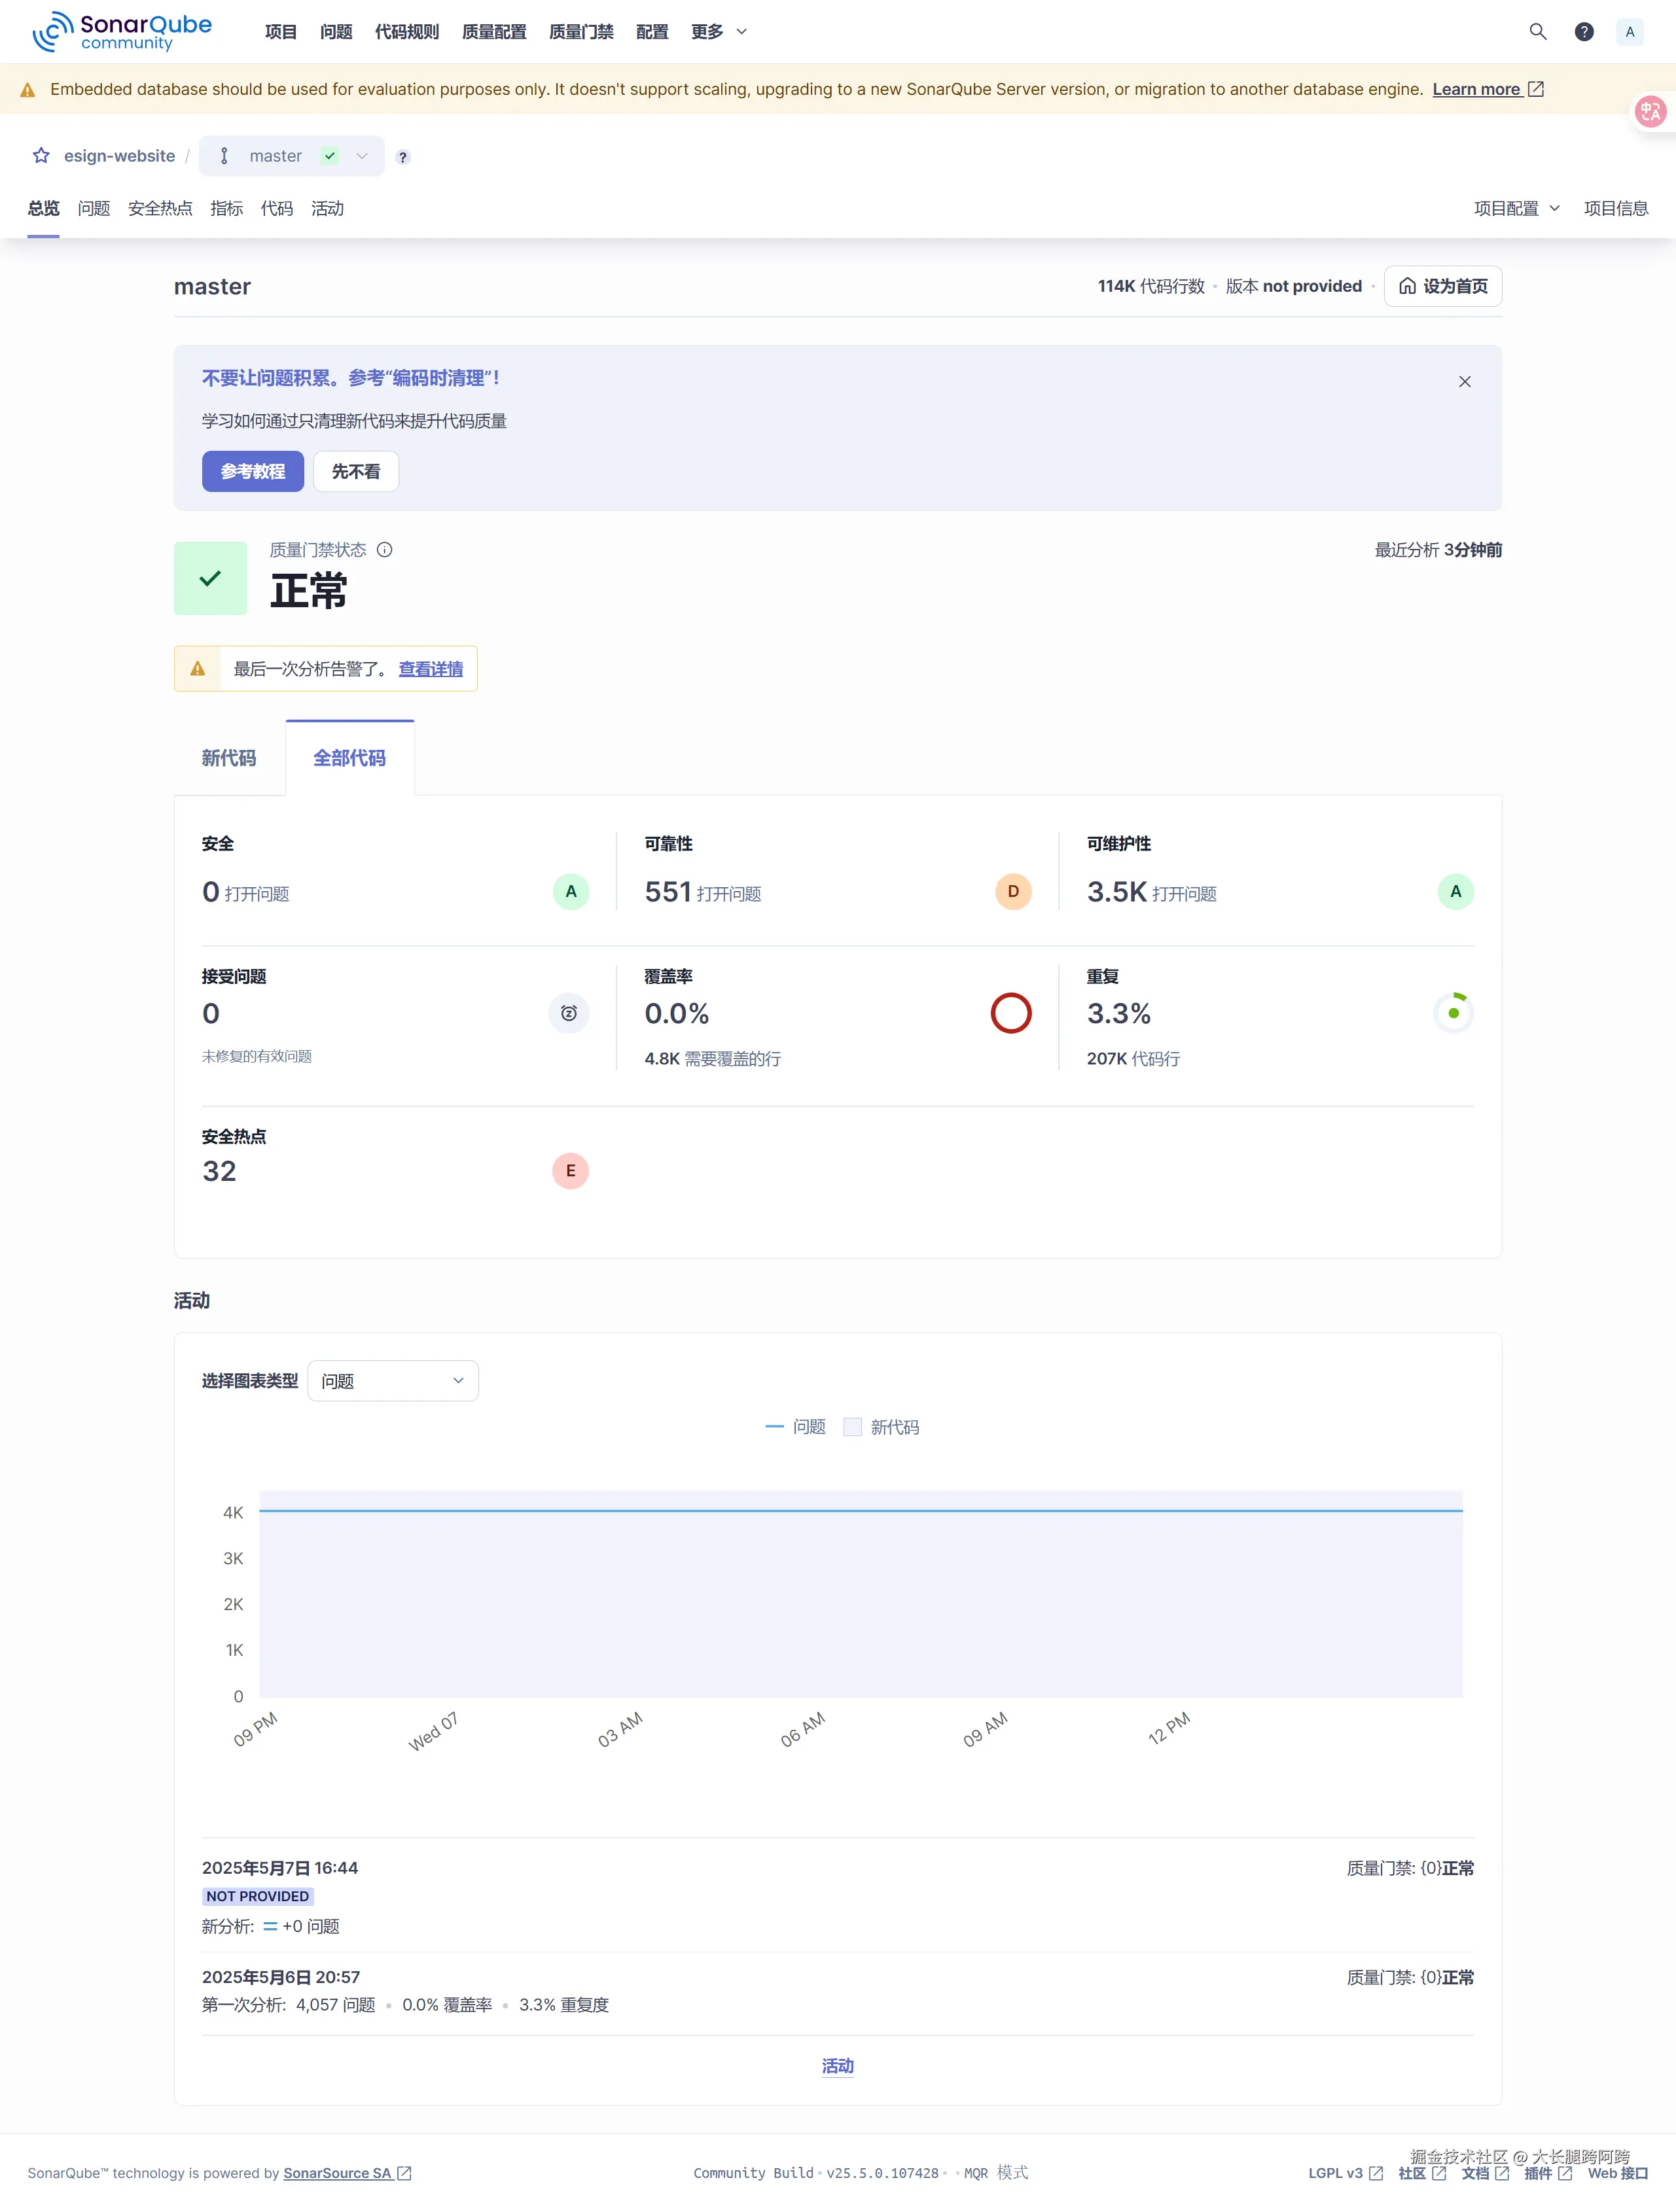Click the 参考教程 button
This screenshot has width=1676, height=2212.
(252, 471)
